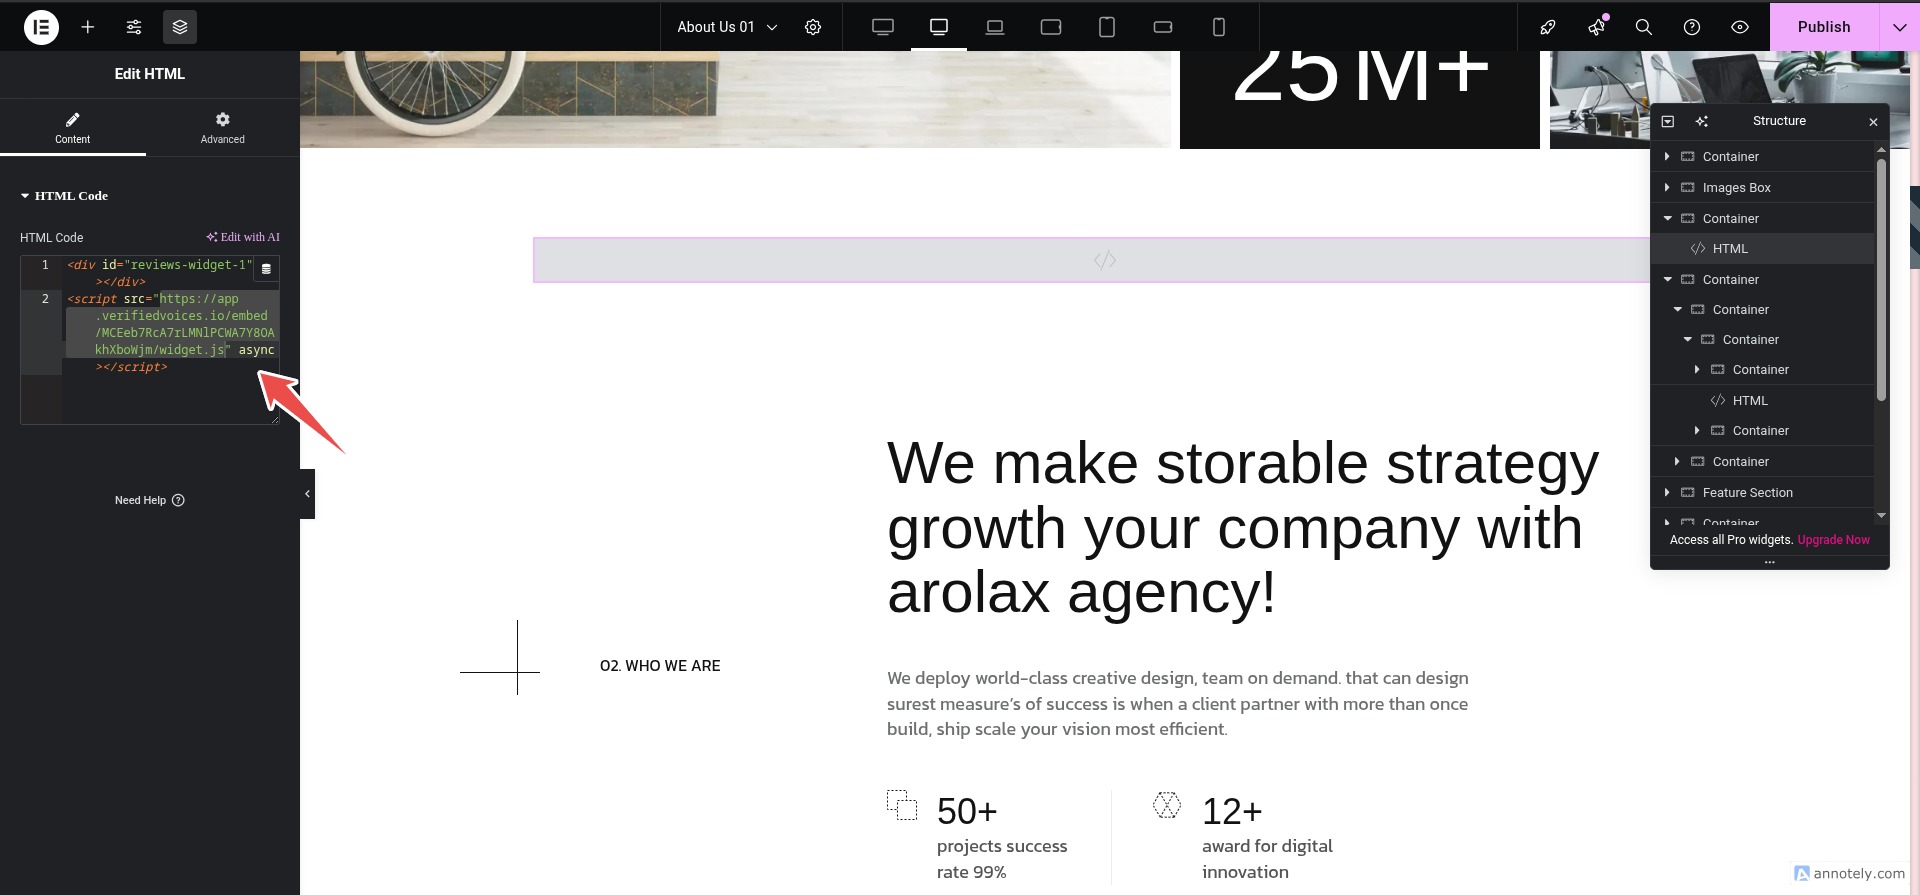
Task: Click the Add Element plus icon
Action: (88, 27)
